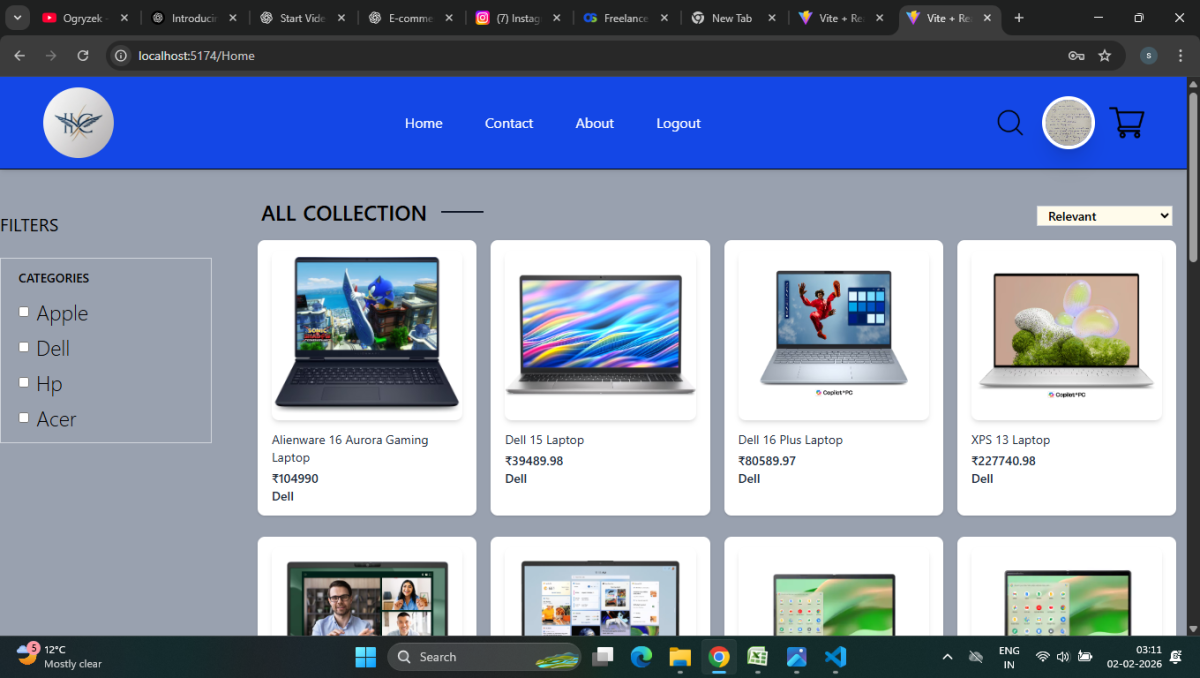This screenshot has height=678, width=1200.
Task: Switch to the New Tab browser tab
Action: click(x=731, y=18)
